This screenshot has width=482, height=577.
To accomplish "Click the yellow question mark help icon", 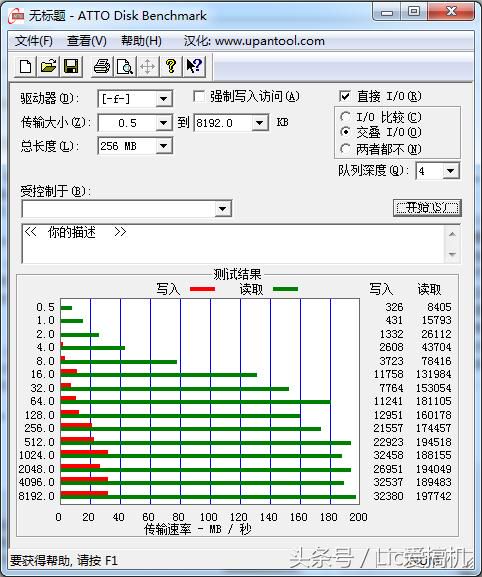I will [171, 67].
